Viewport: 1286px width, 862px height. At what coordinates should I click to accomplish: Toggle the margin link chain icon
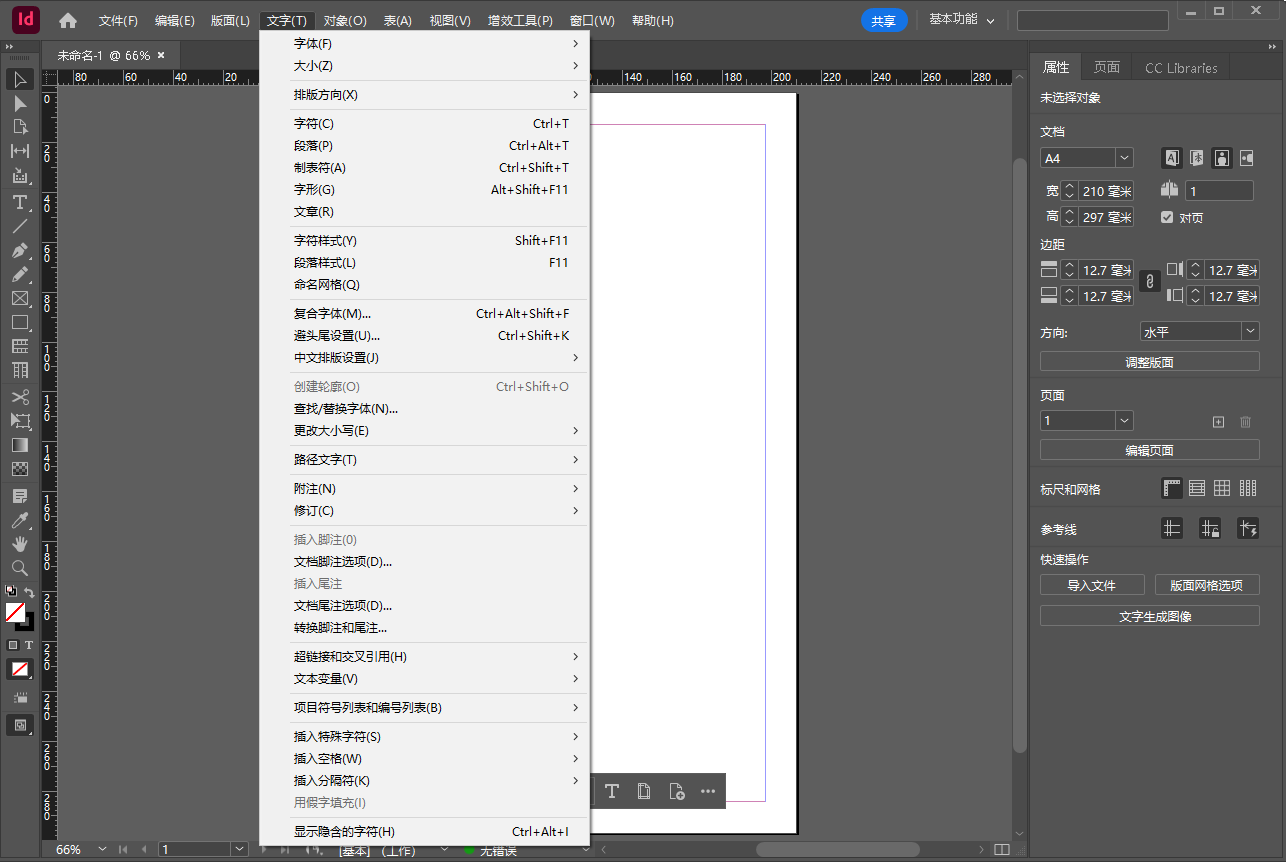point(1150,282)
